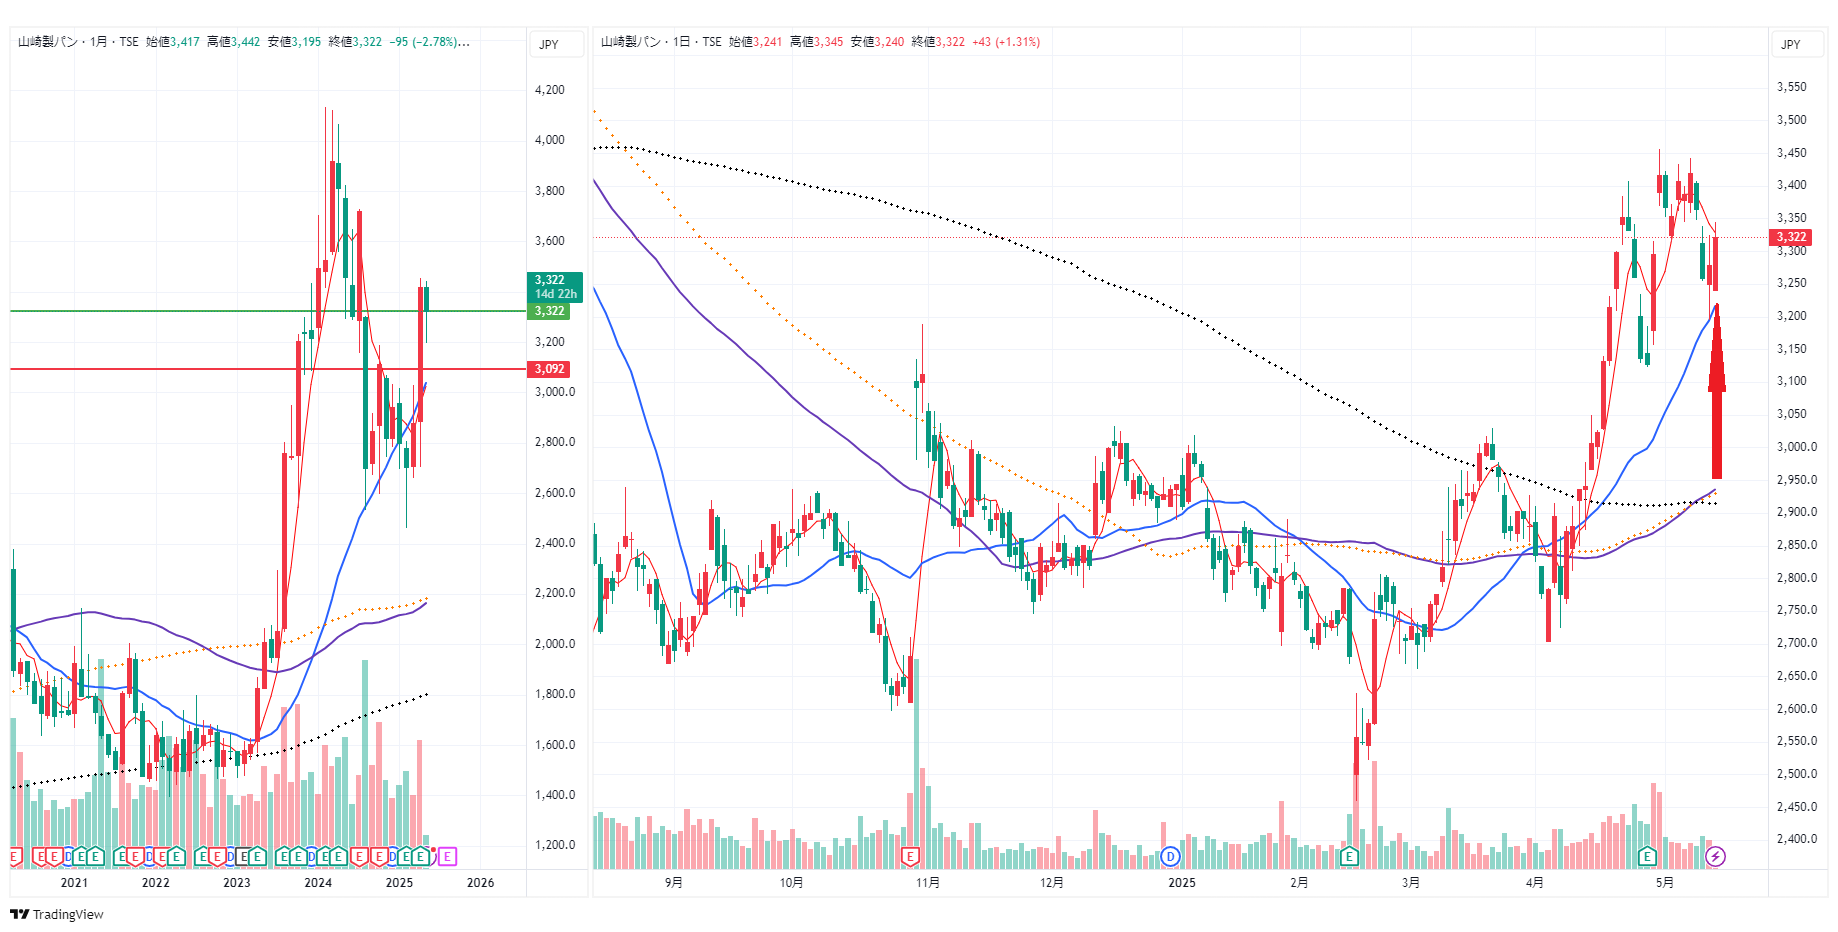The image size is (1838, 932).
Task: Select the green 3,322 horizontal line label
Action: (549, 311)
